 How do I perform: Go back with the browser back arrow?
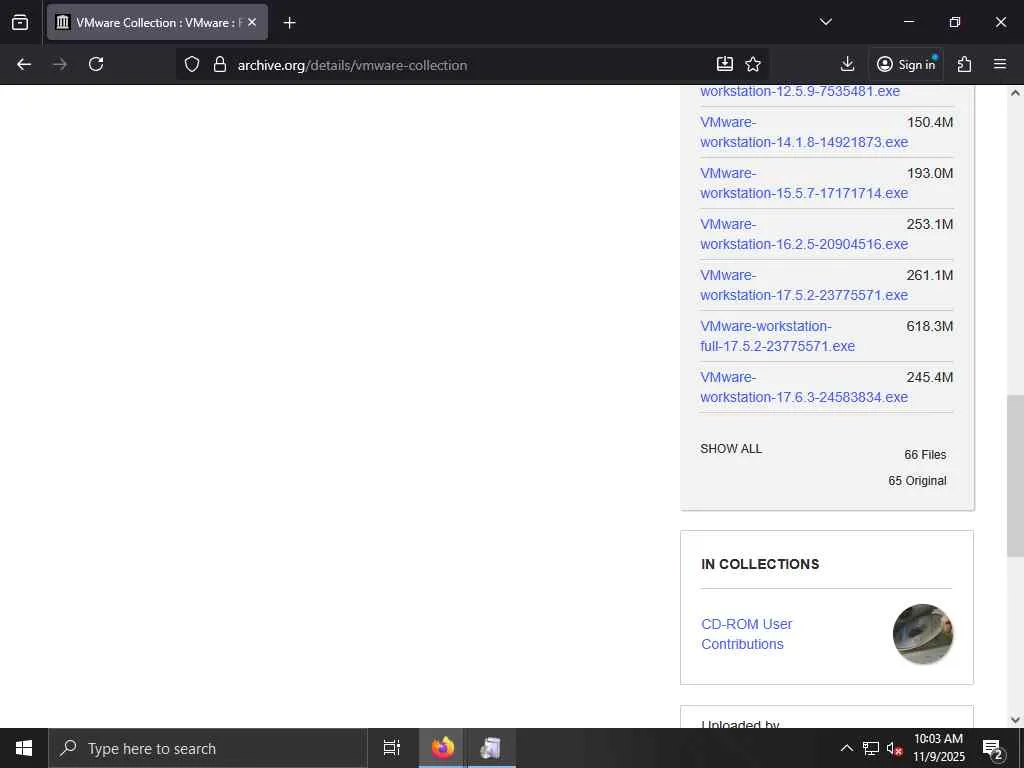(24, 64)
